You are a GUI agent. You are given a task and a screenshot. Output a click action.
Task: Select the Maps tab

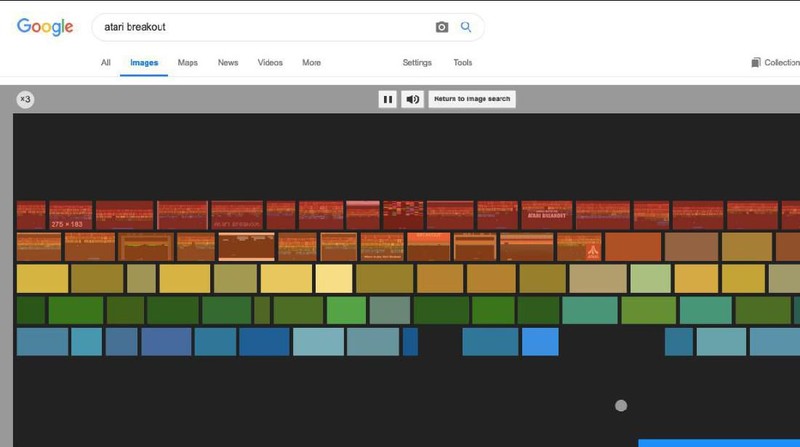[188, 63]
